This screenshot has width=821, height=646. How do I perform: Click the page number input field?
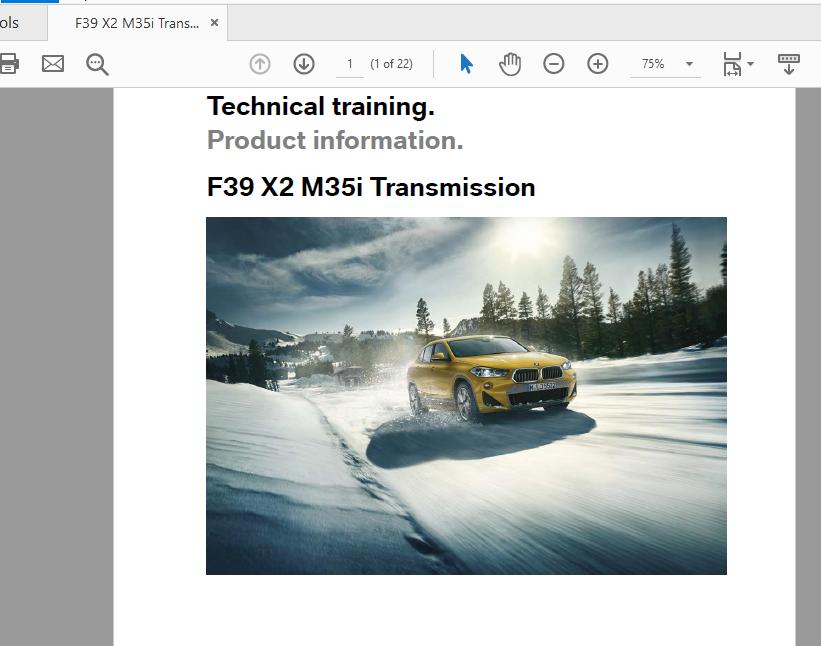coord(350,64)
